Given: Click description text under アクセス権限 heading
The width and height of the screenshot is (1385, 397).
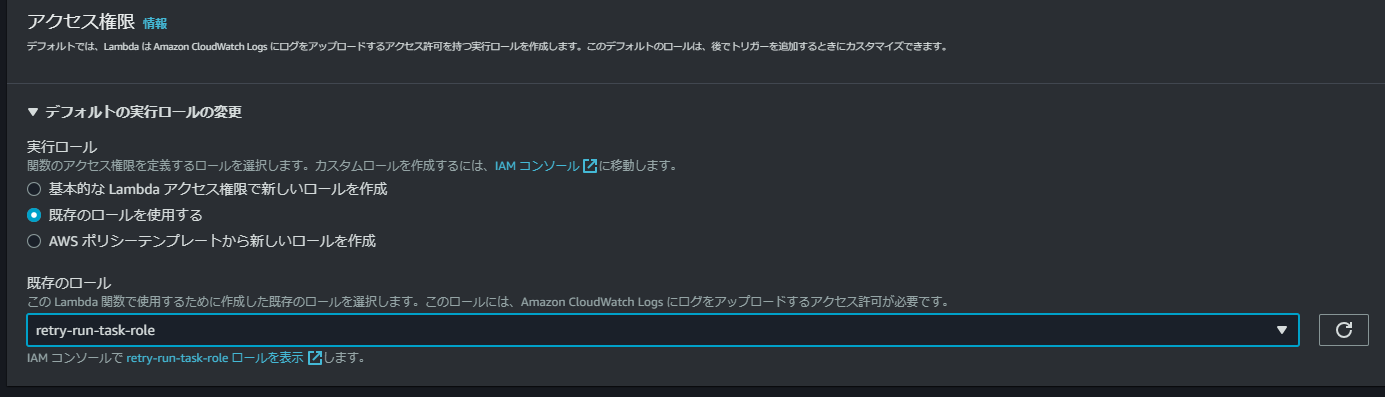Looking at the screenshot, I should pyautogui.click(x=487, y=47).
